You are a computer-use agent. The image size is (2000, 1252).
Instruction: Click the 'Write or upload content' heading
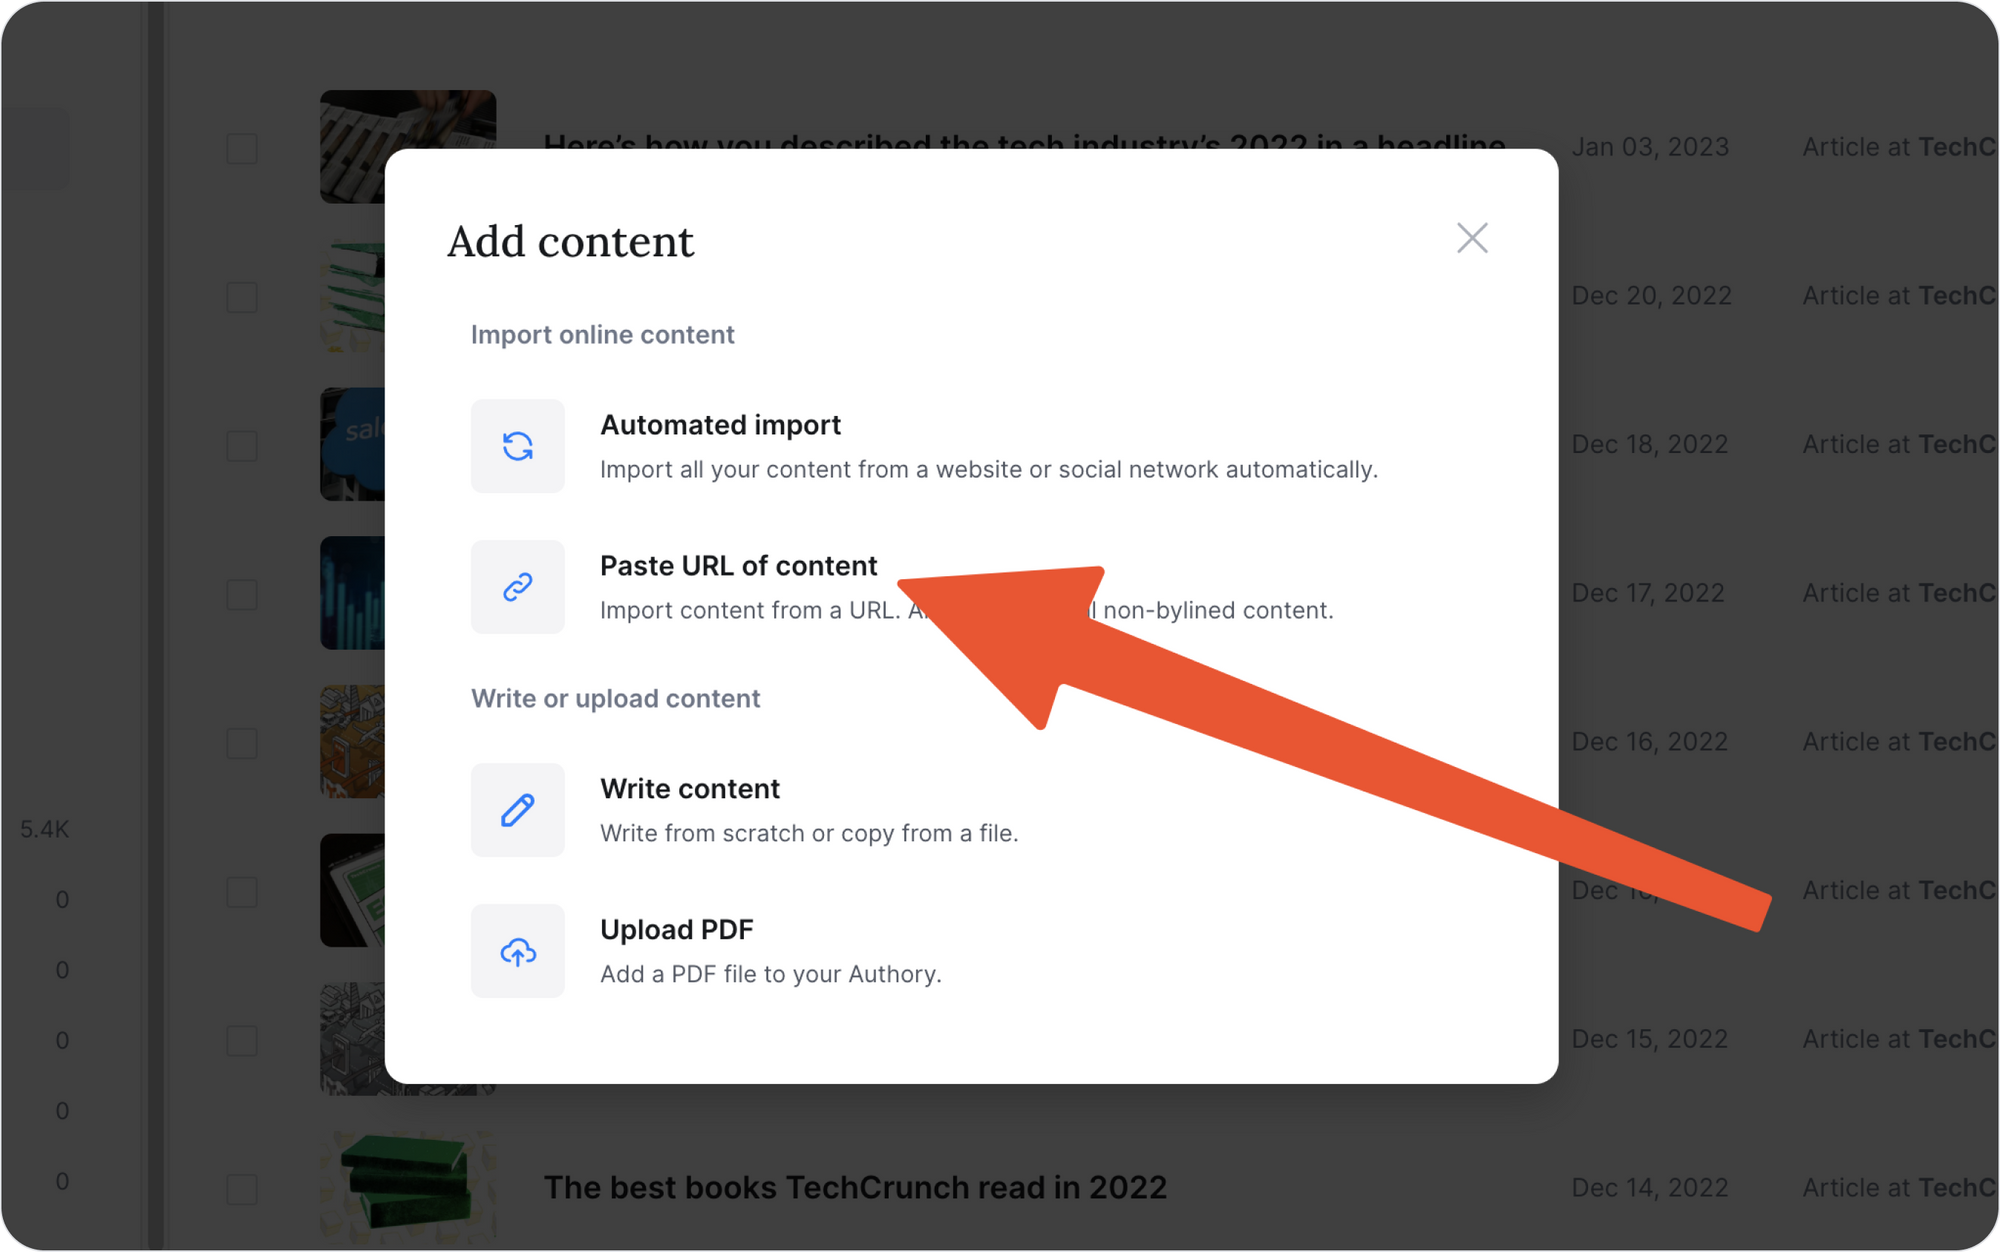tap(616, 699)
